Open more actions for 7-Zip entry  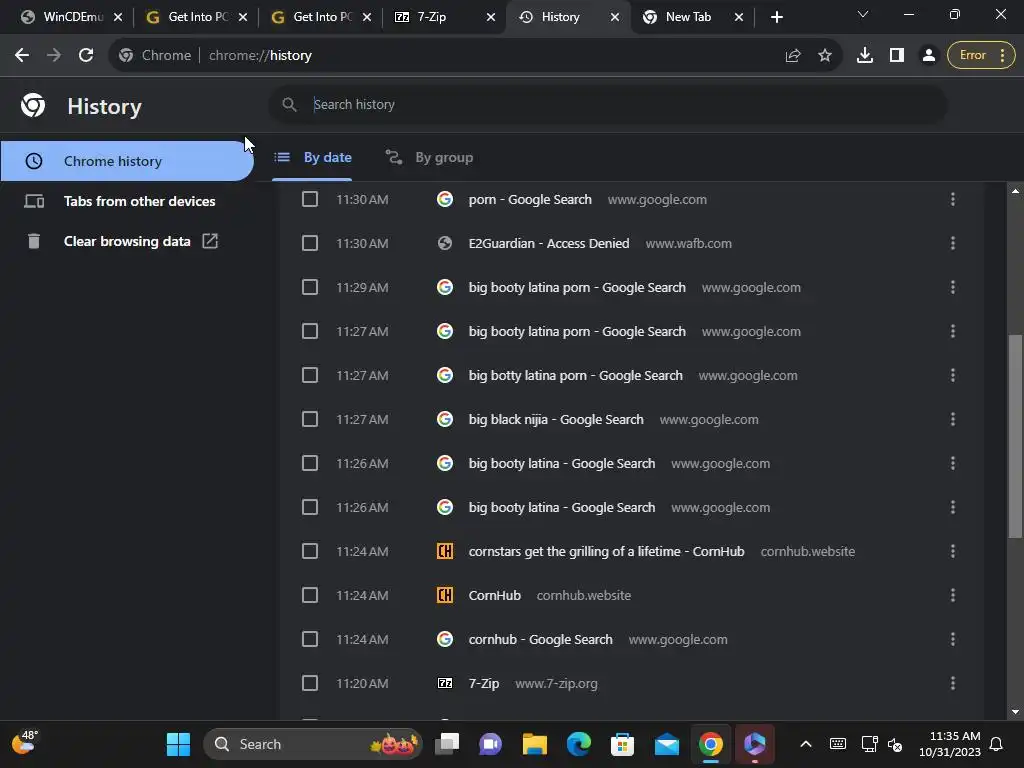coord(953,683)
